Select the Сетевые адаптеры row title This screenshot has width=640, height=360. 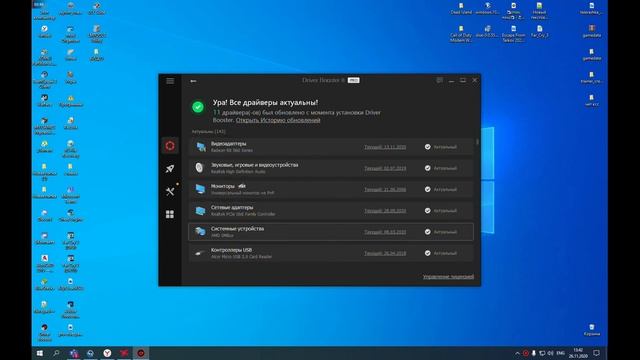[232, 207]
